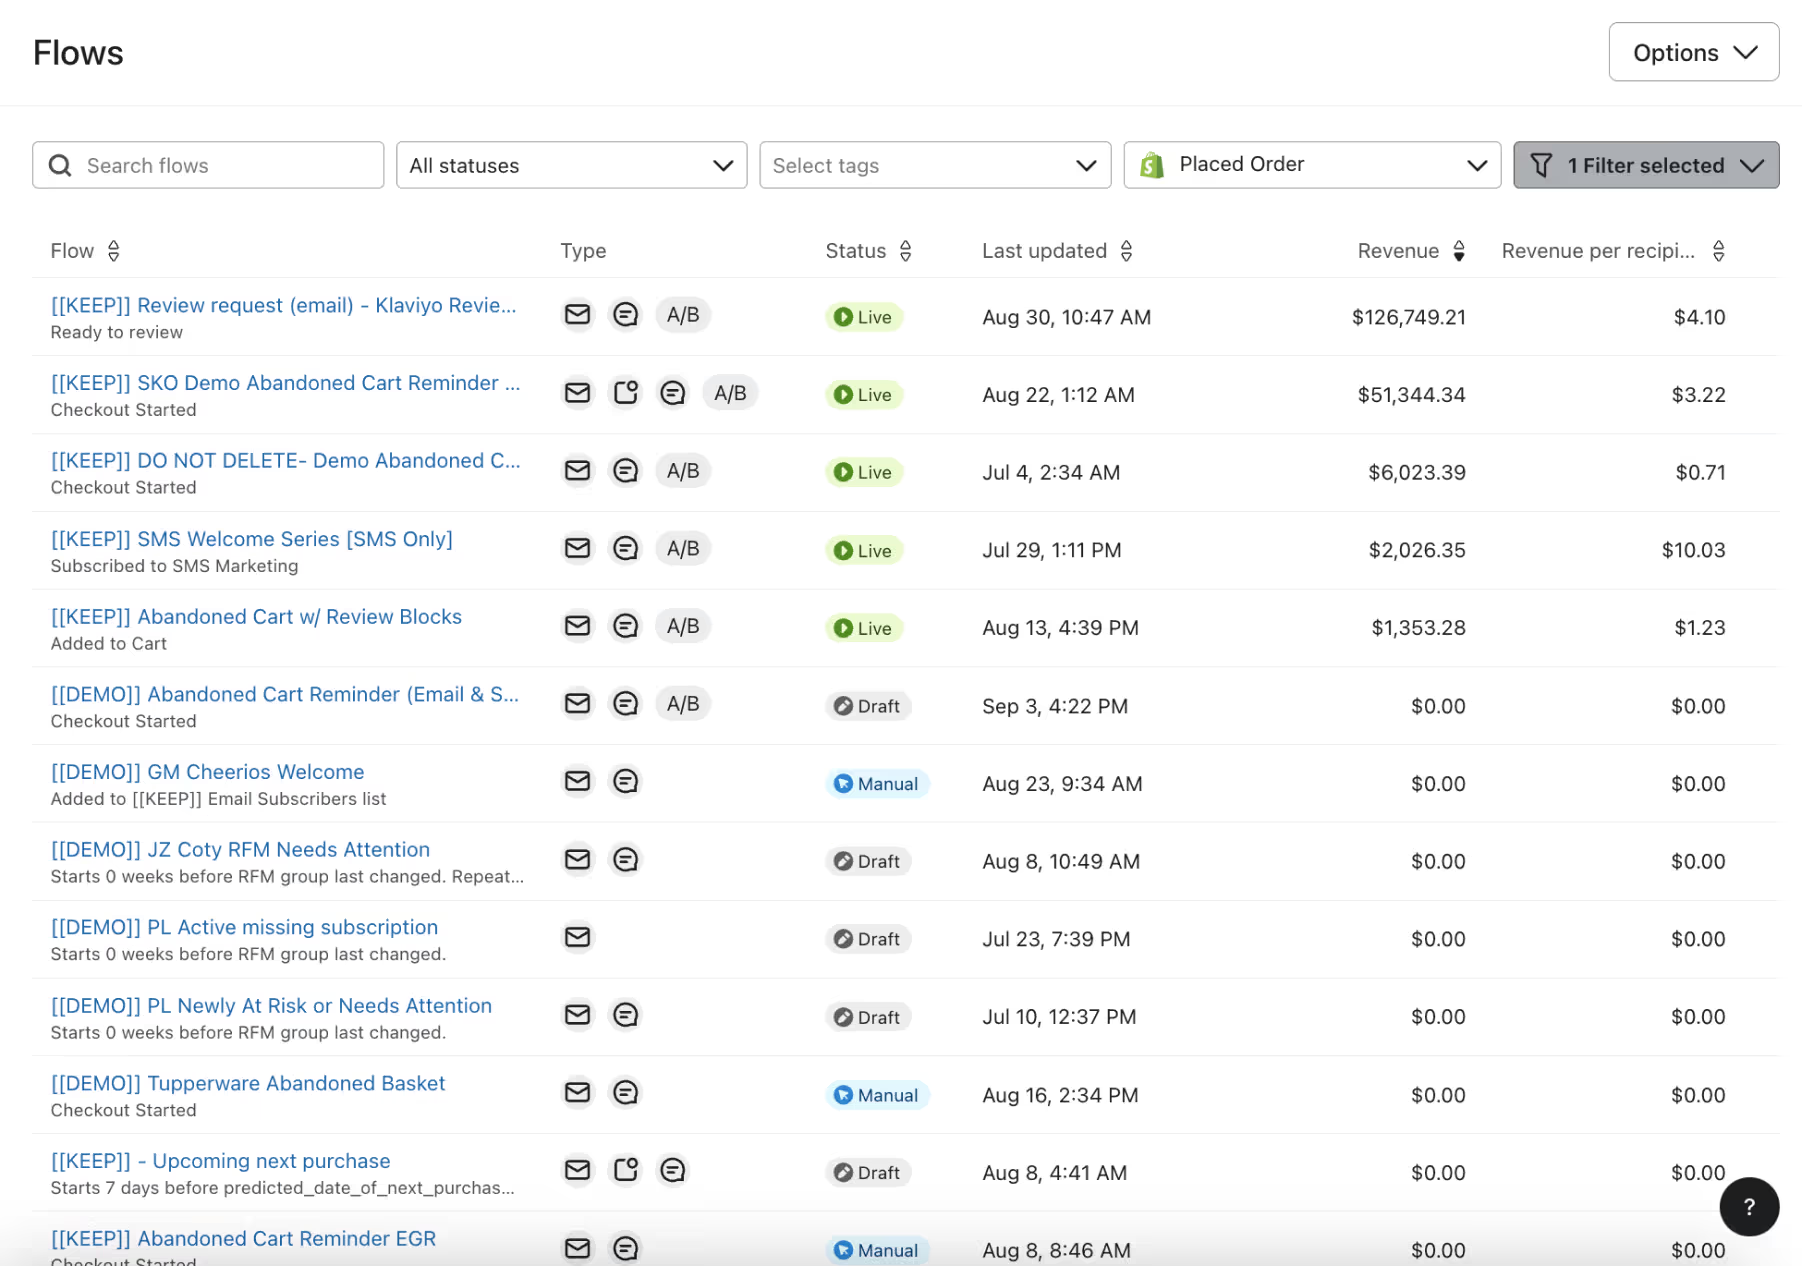Click A/B badge in Review request row
Screen dimensions: 1802x1266
pos(683,315)
